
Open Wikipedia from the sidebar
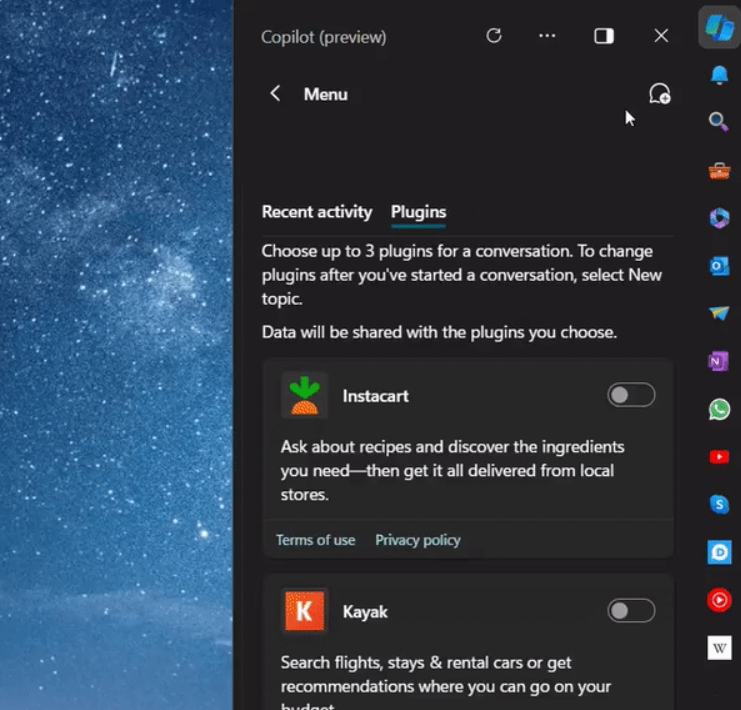(719, 648)
